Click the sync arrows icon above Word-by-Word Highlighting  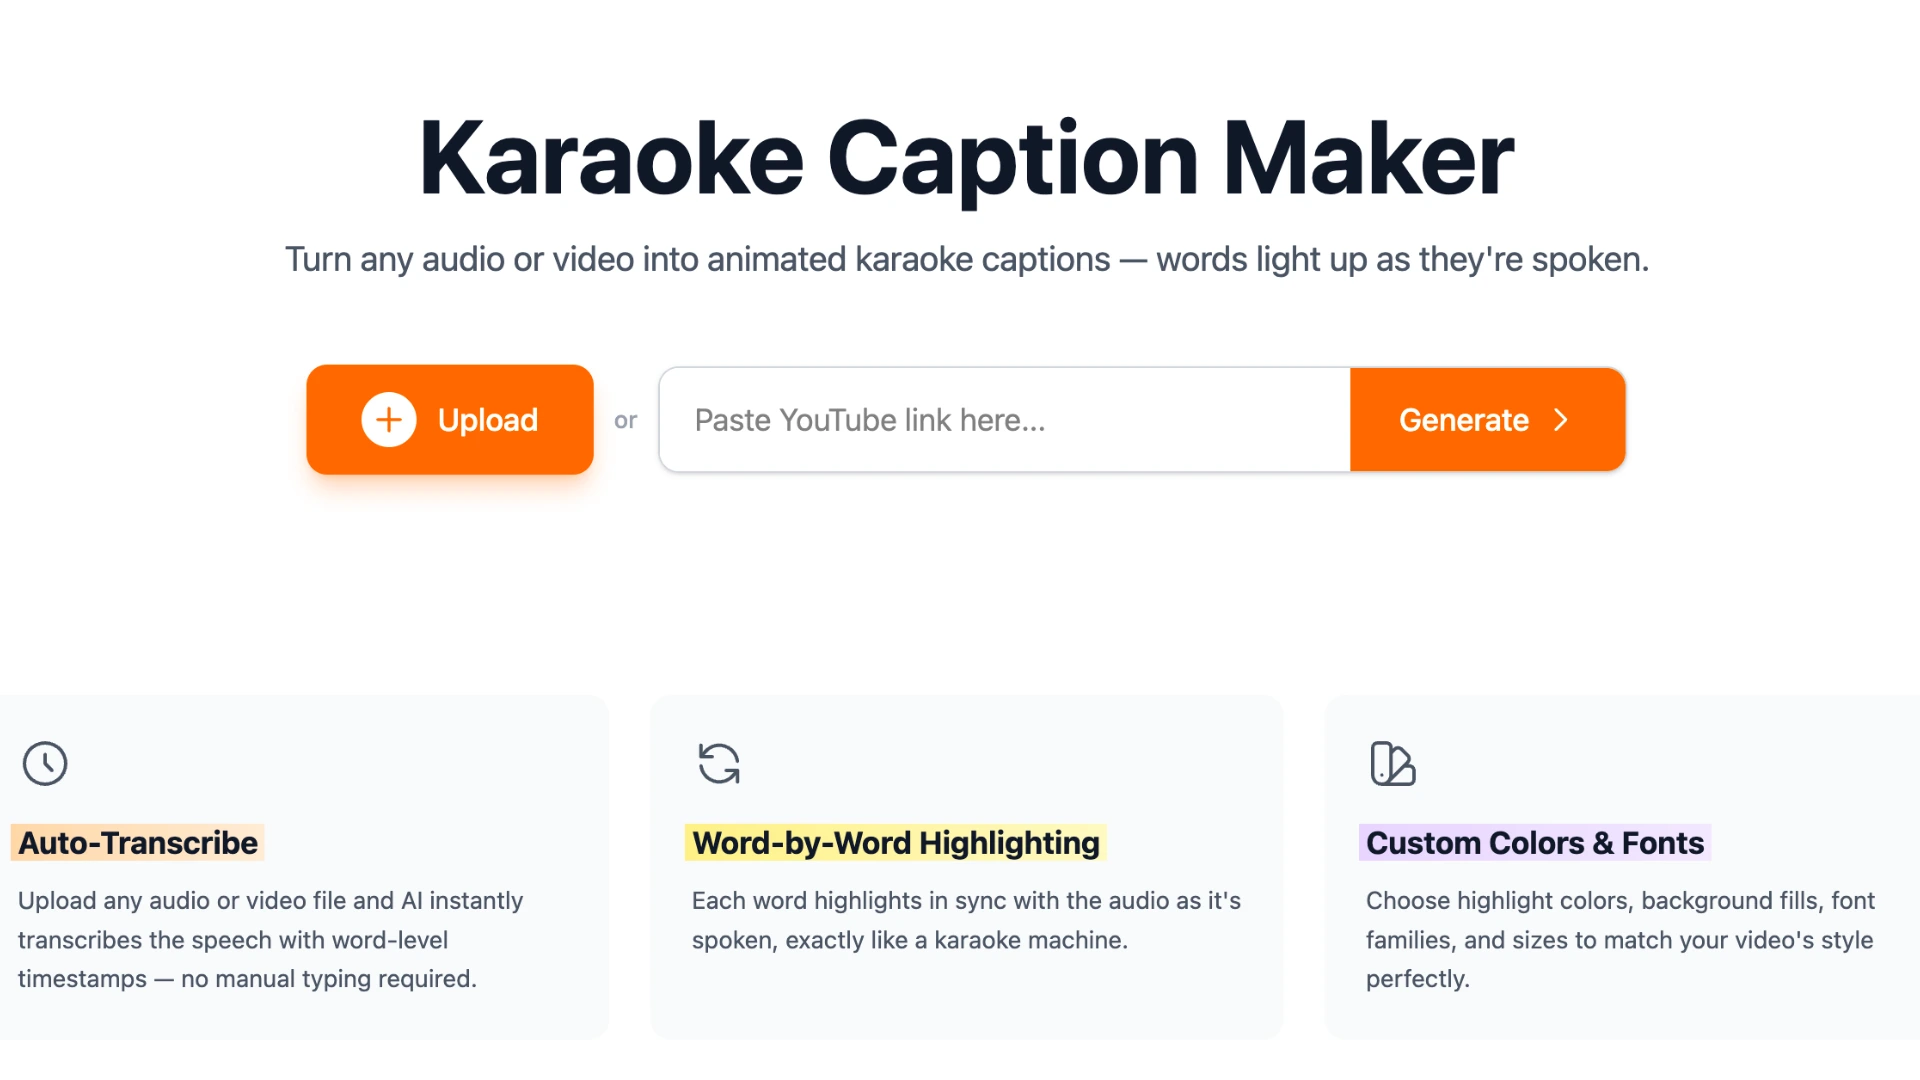click(x=718, y=763)
